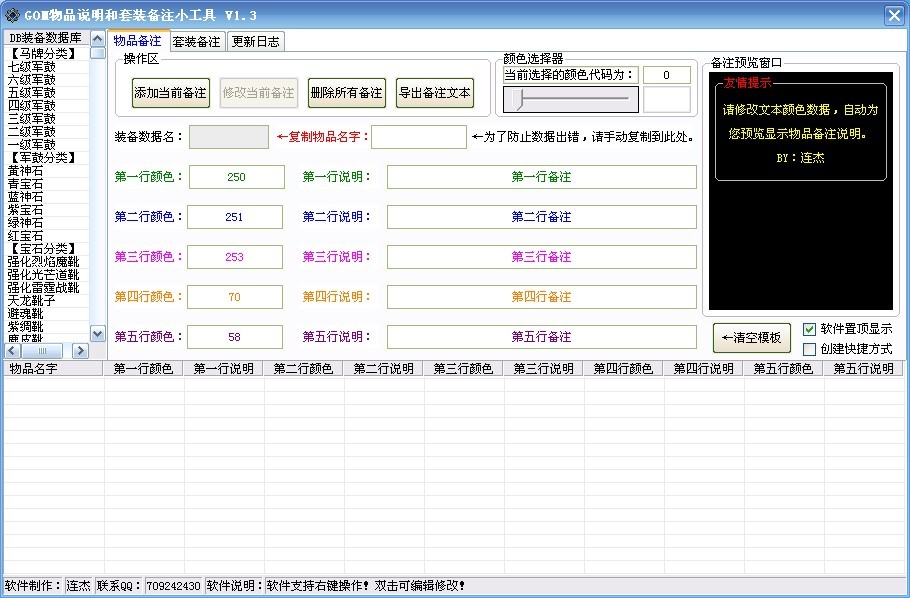910x598 pixels.
Task: Click the QQ number 709242430 in status bar
Action: coord(174,586)
